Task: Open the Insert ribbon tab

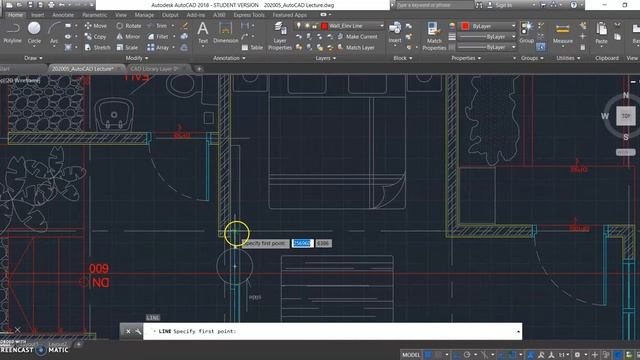Action: click(x=38, y=15)
